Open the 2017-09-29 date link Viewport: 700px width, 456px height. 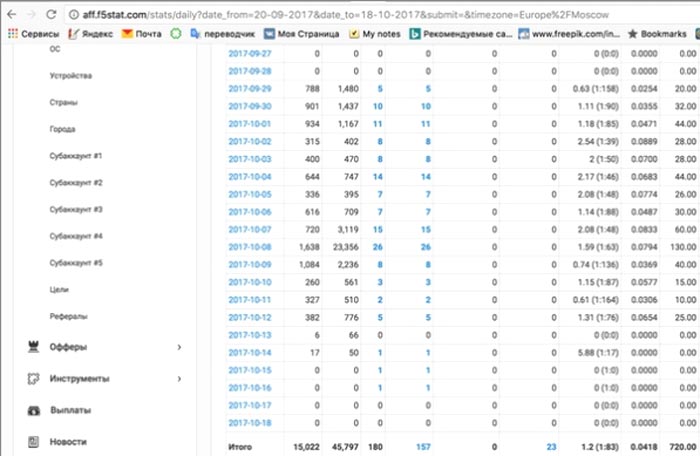click(x=250, y=88)
